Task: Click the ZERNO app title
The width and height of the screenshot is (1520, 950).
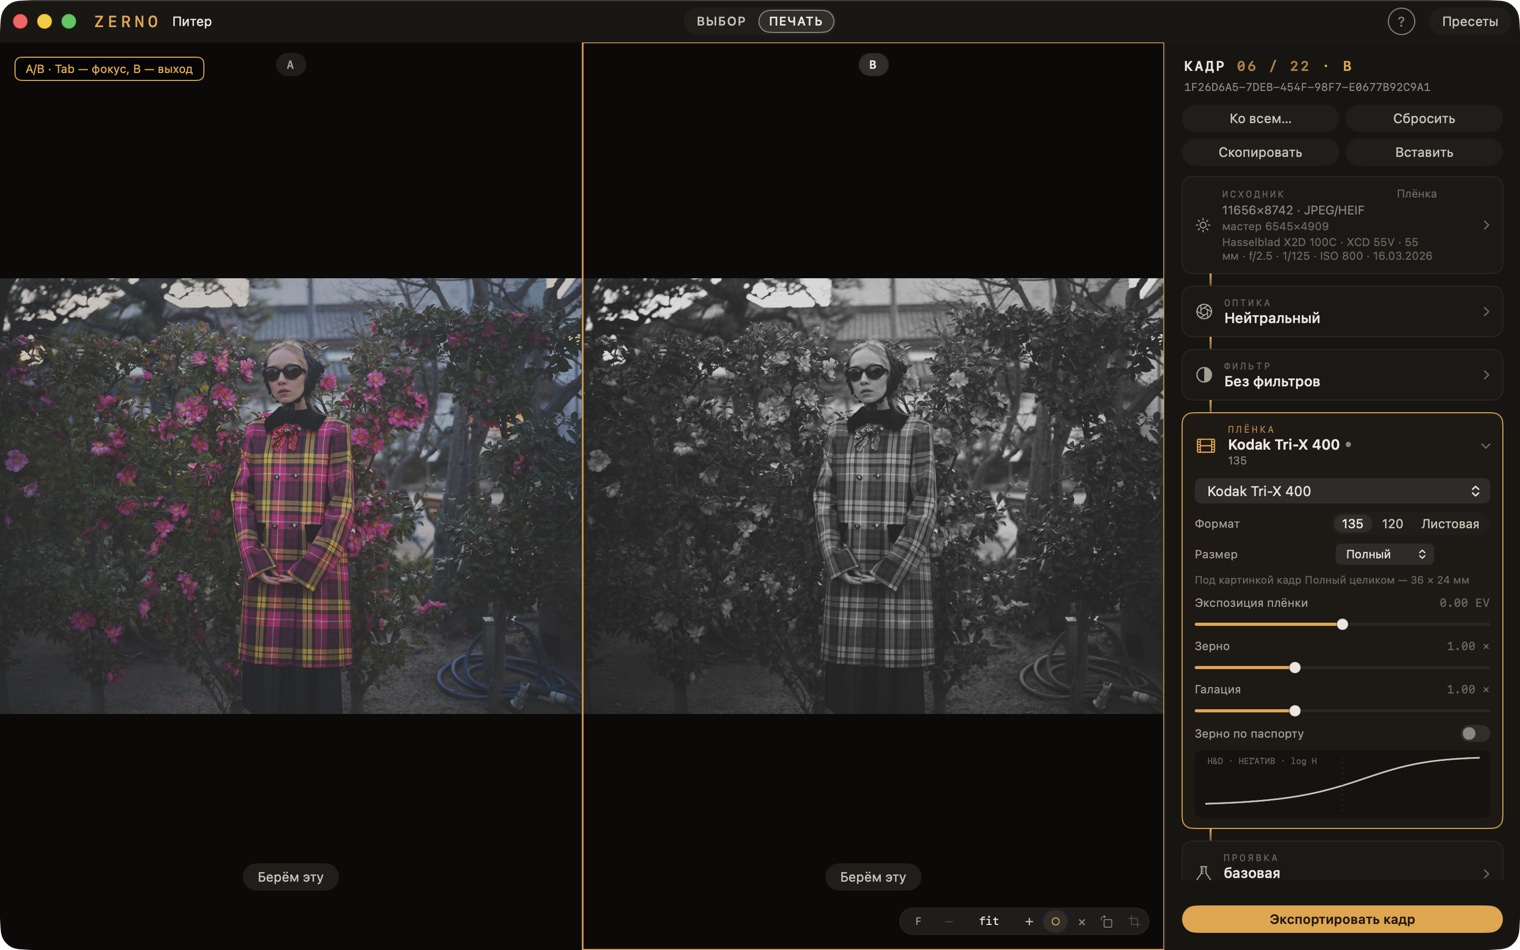Action: pyautogui.click(x=127, y=21)
